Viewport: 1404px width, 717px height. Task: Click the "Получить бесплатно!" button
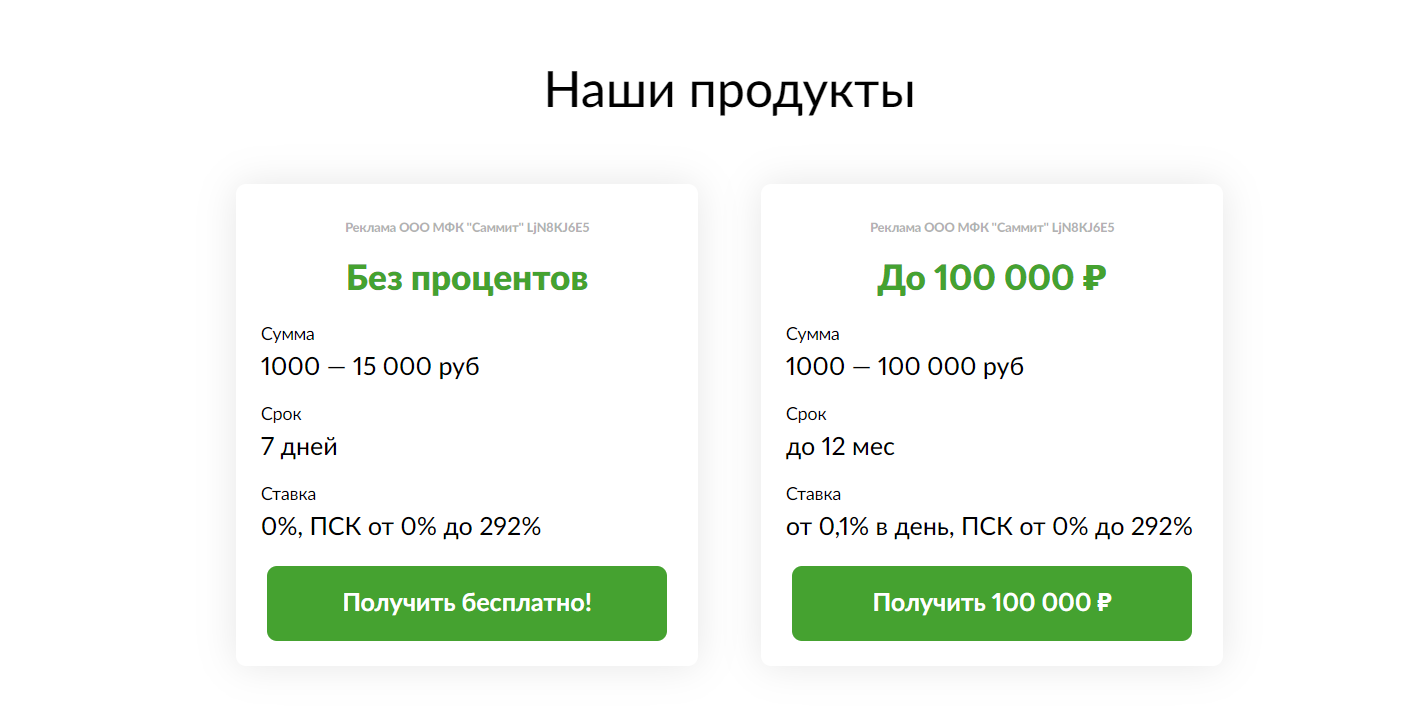[467, 603]
